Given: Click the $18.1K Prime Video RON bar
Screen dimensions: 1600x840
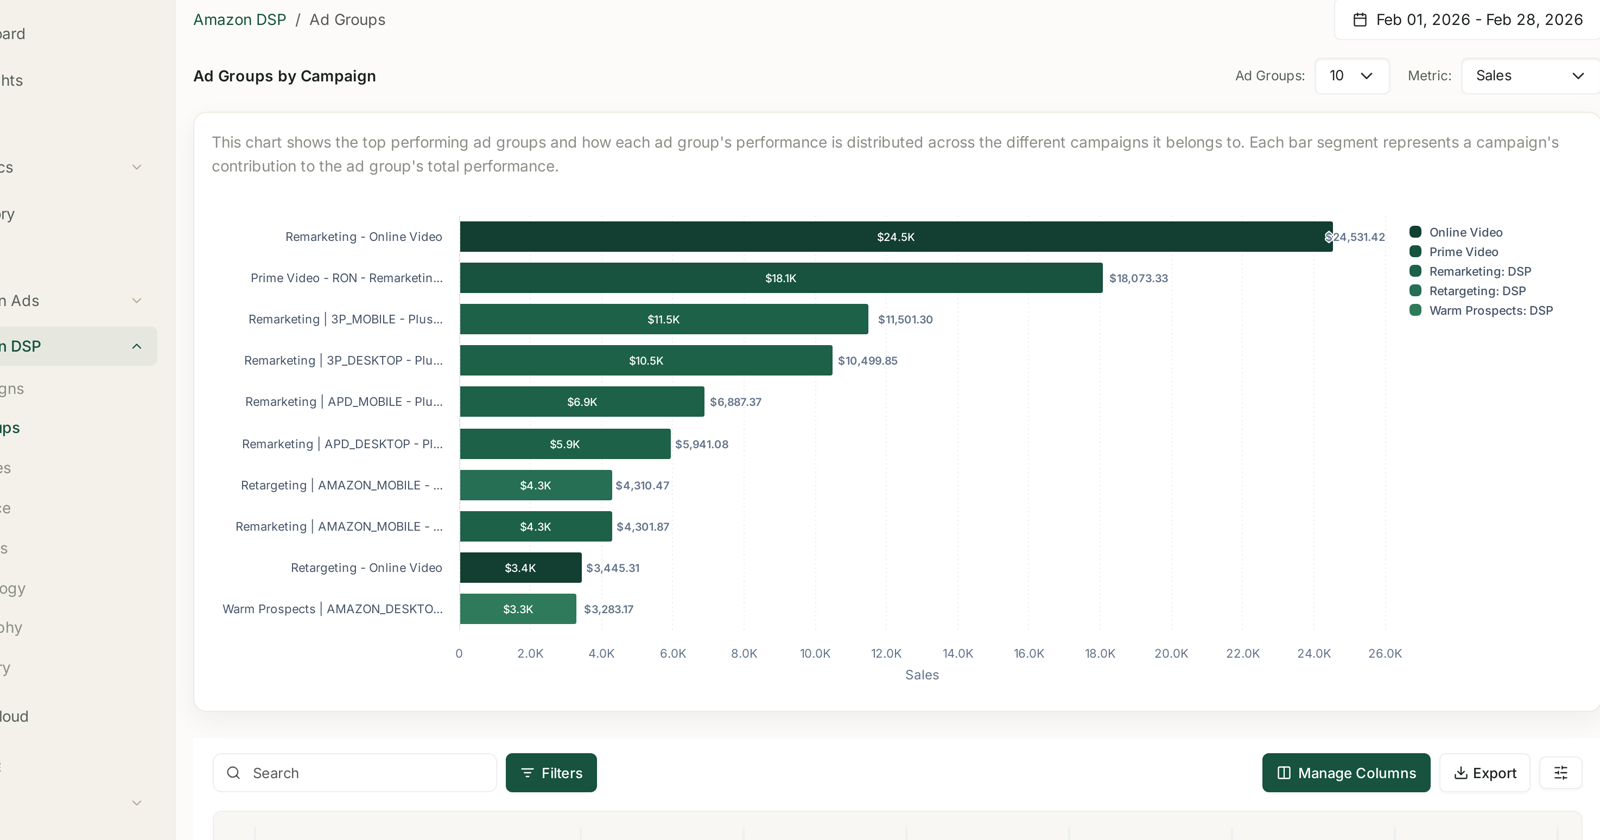Looking at the screenshot, I should click(781, 278).
